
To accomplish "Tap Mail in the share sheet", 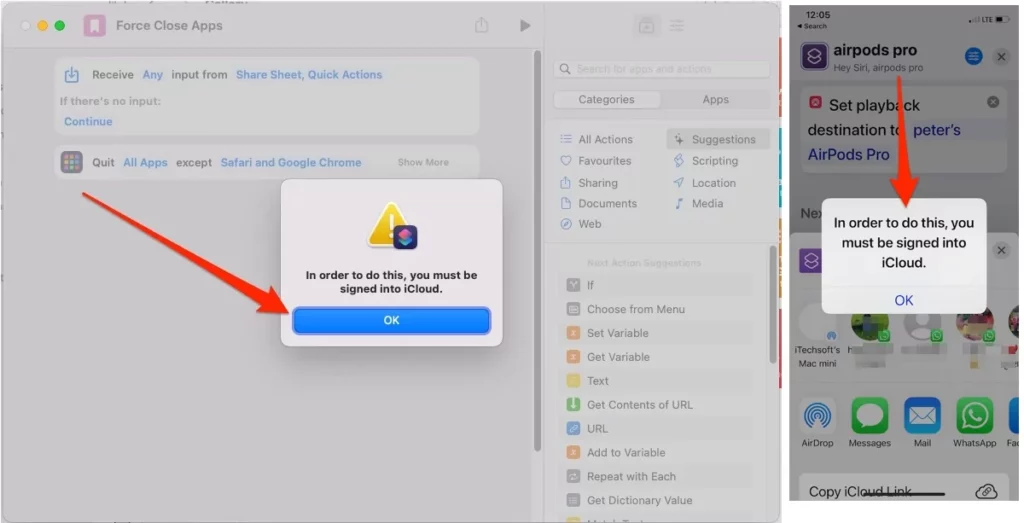I will (922, 422).
